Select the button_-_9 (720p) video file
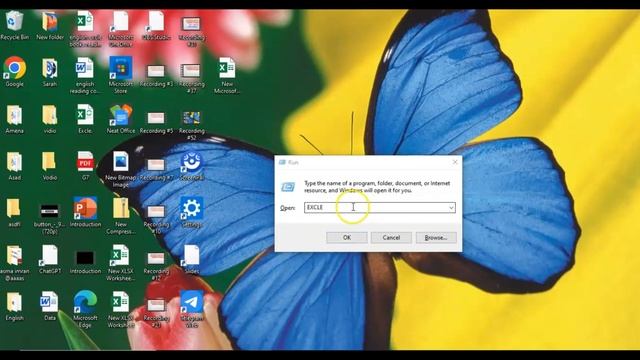 [x=50, y=219]
